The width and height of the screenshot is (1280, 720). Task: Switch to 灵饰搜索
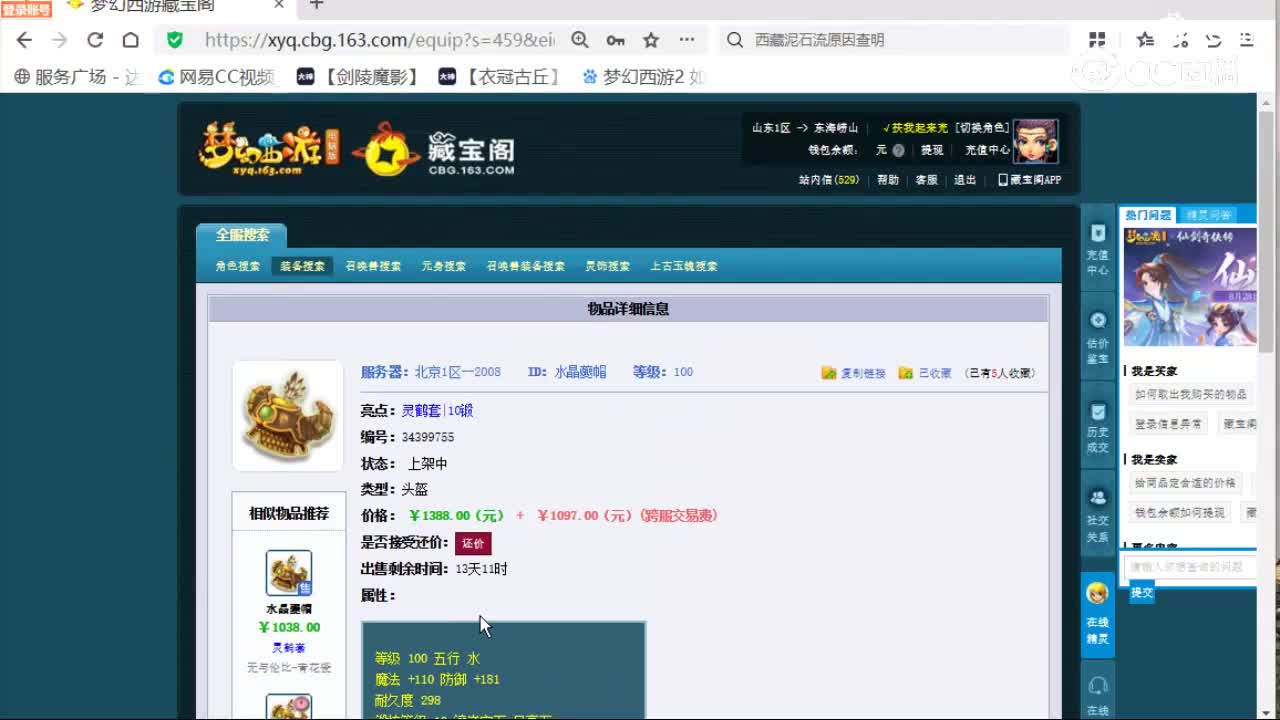click(x=607, y=266)
